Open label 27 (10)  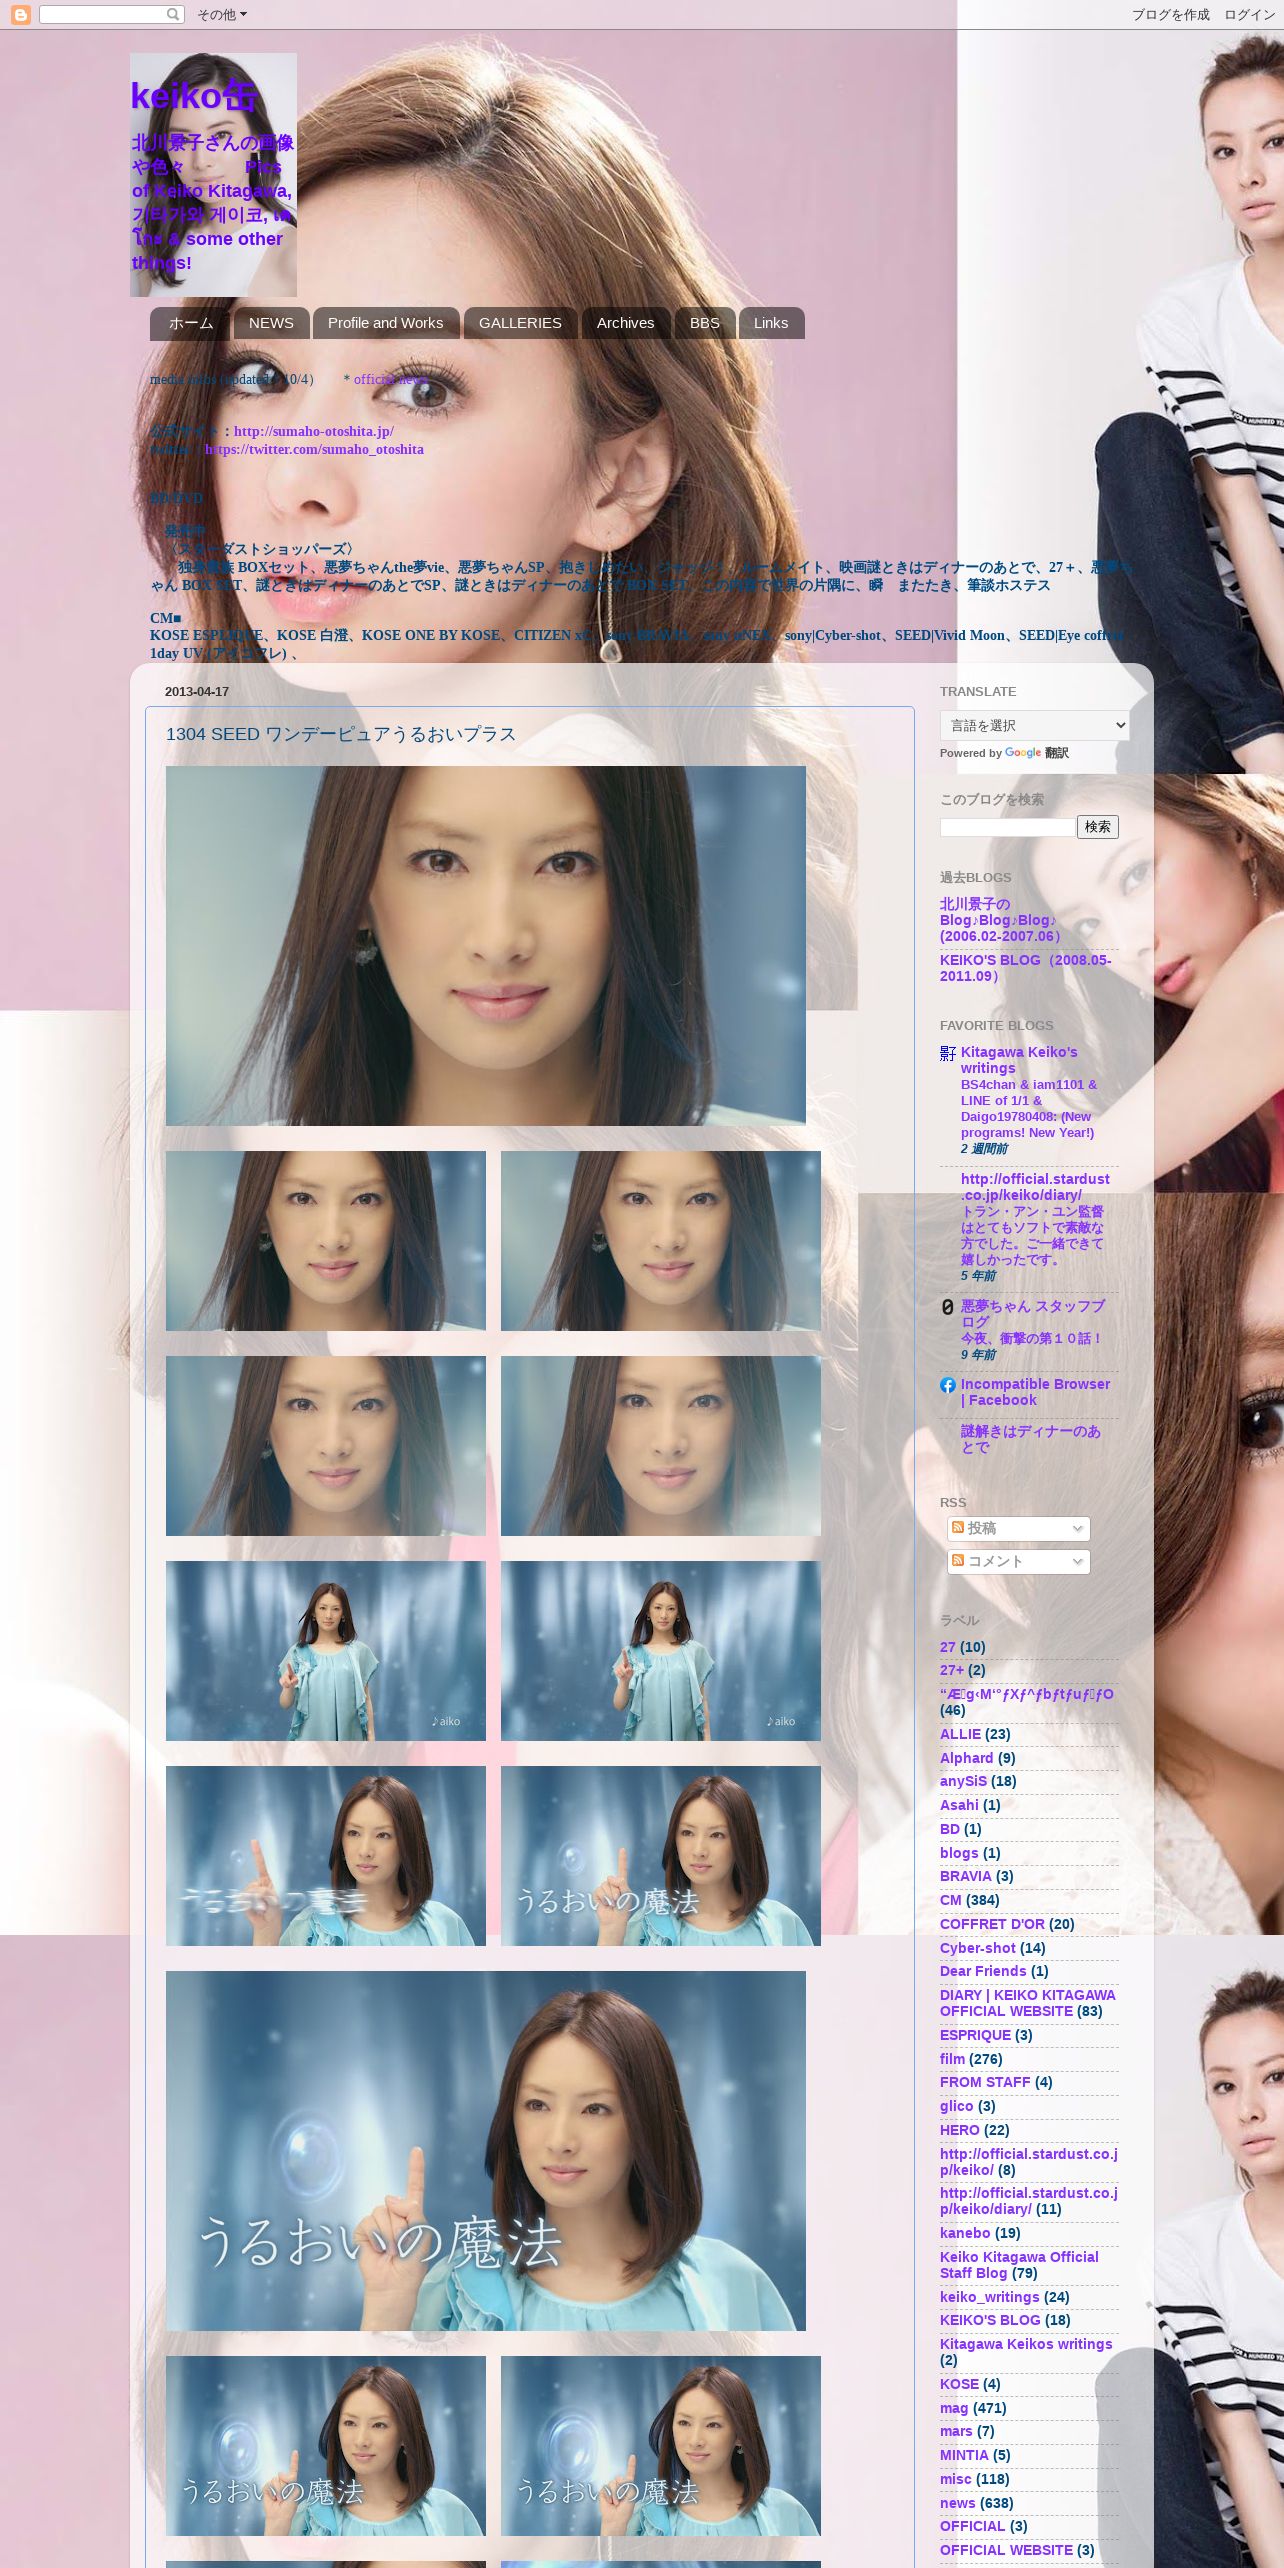click(x=948, y=1647)
